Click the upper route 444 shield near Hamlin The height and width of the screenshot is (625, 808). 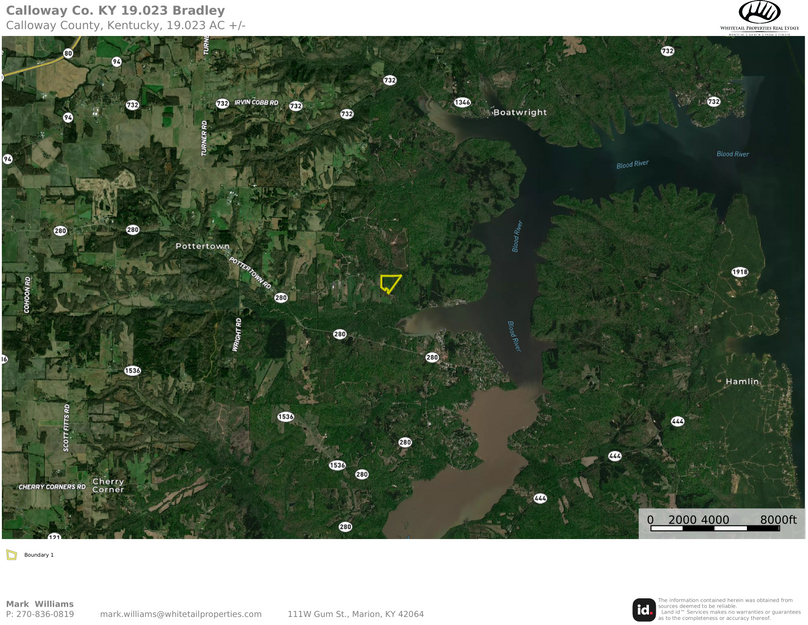[678, 421]
